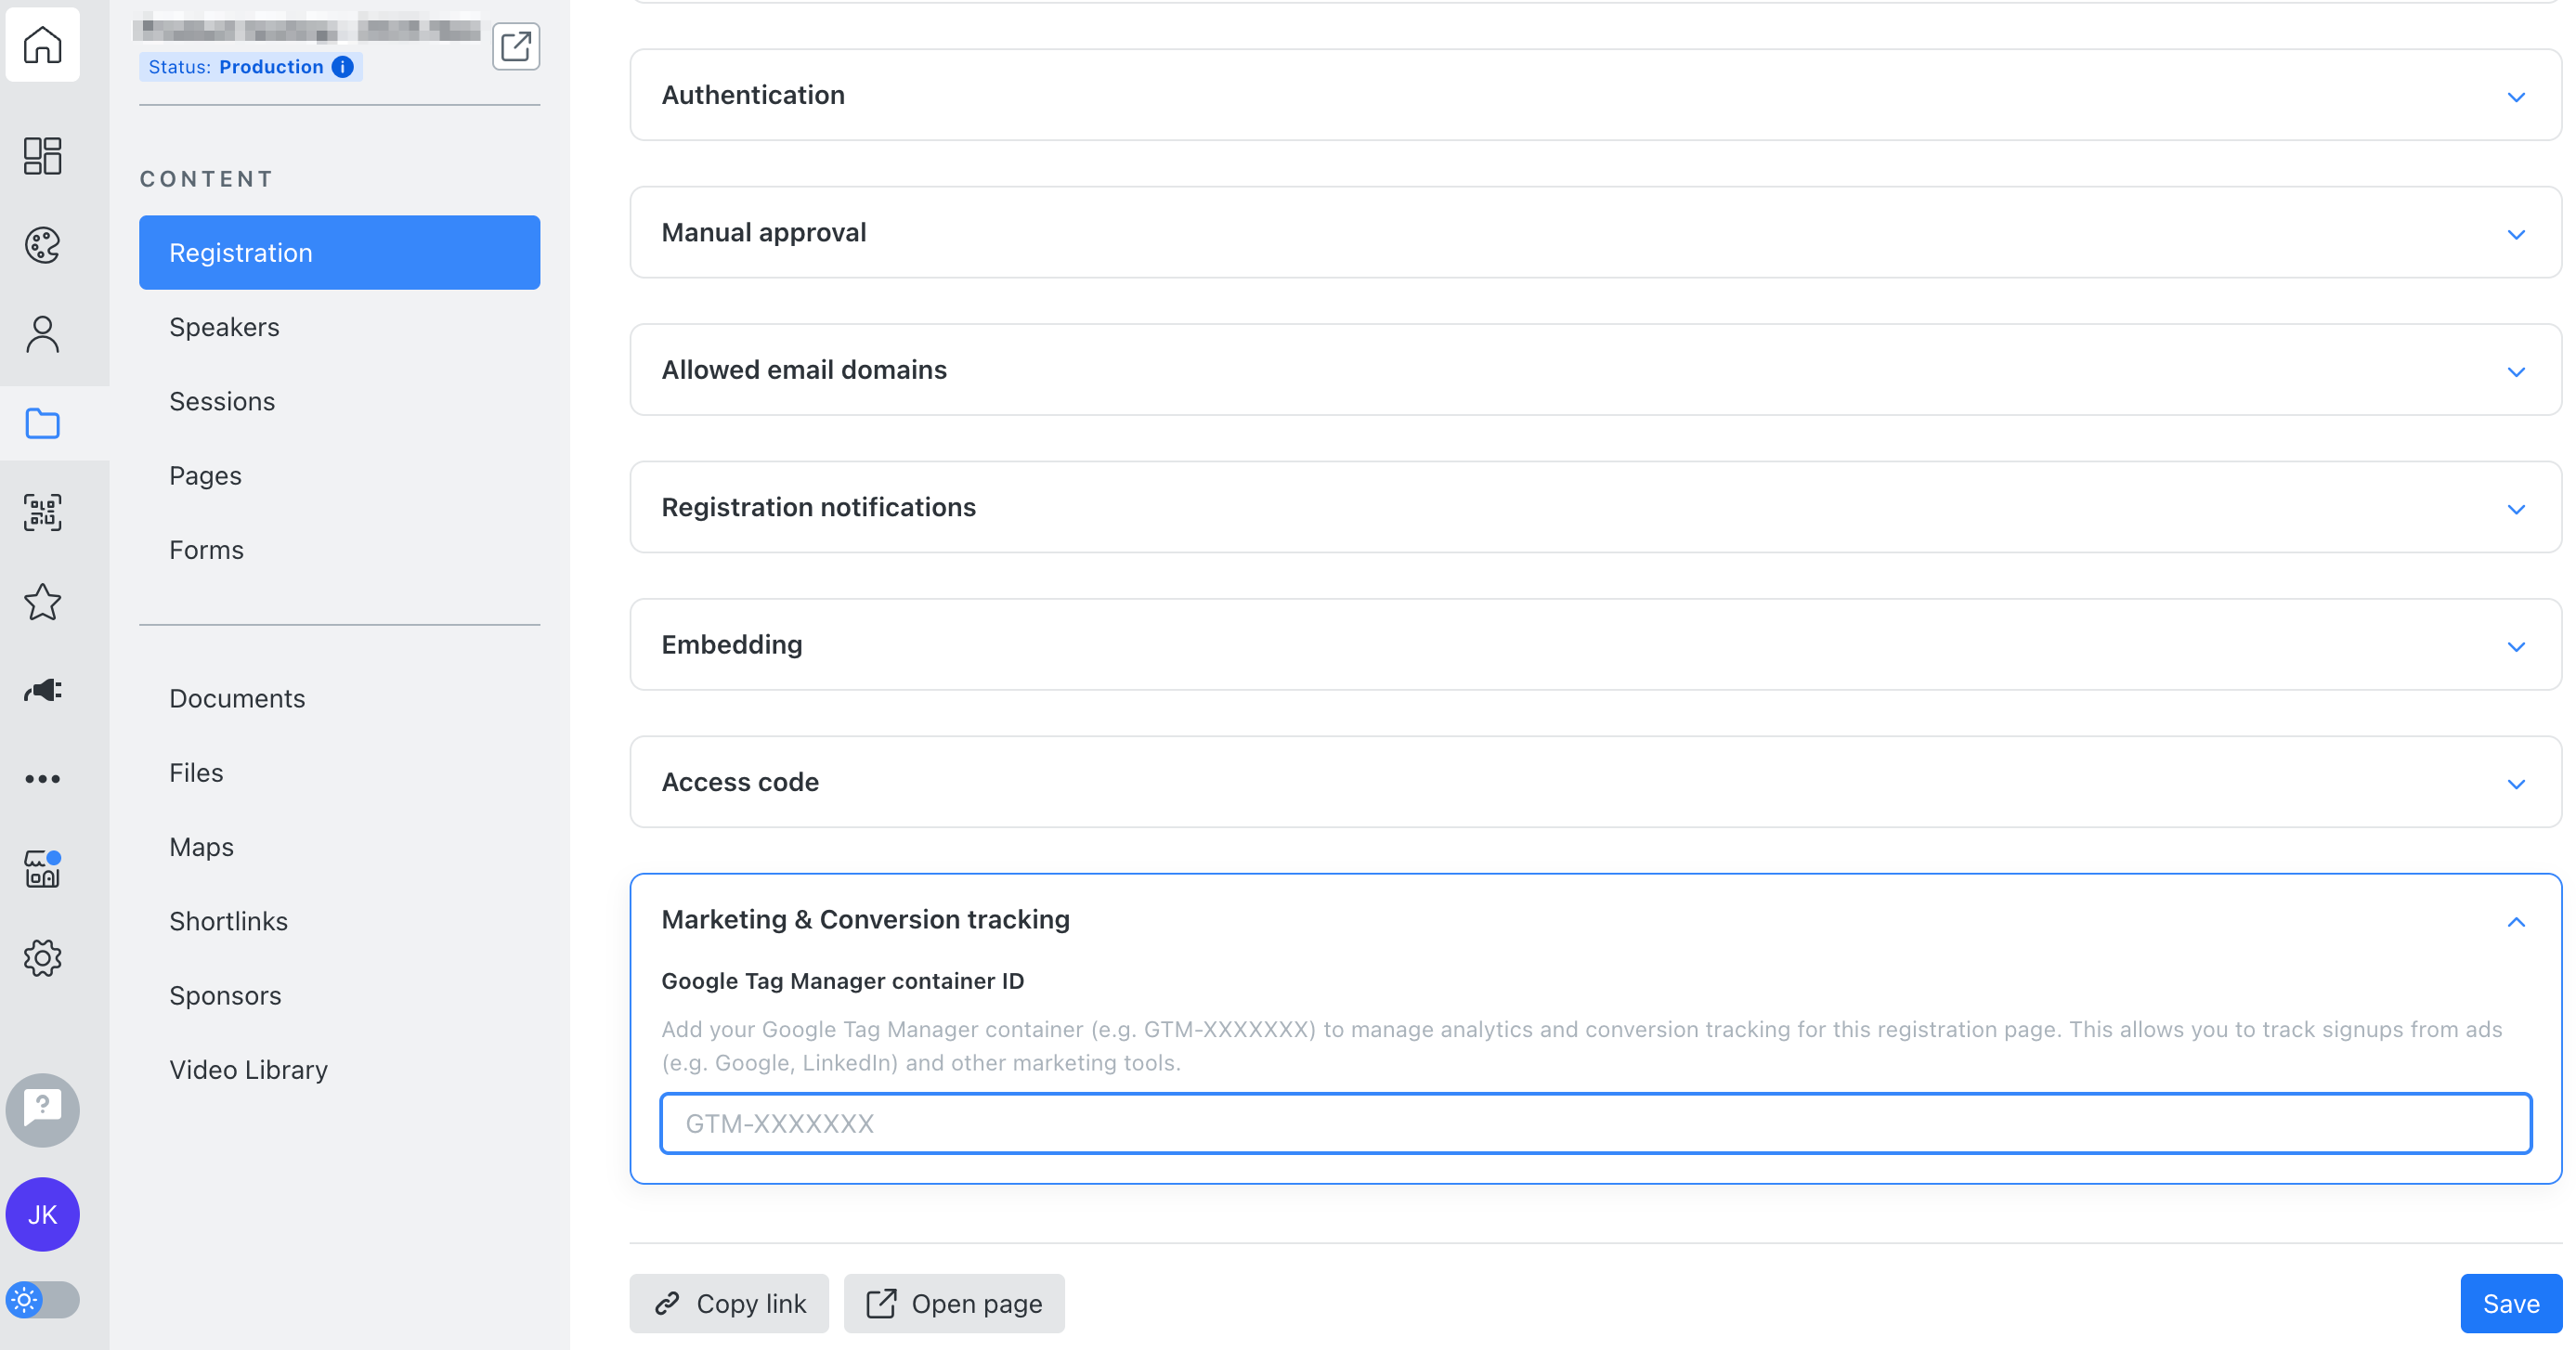Click the Production status info icon
Screen dimensions: 2576x1350
[x=343, y=66]
